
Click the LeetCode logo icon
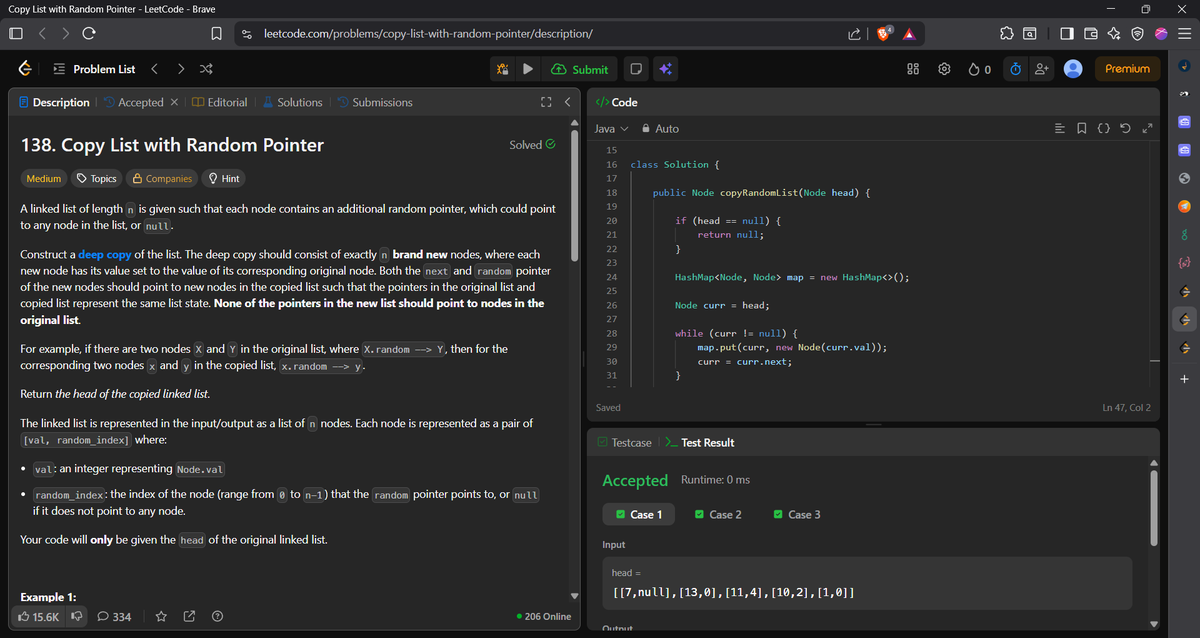(23, 69)
